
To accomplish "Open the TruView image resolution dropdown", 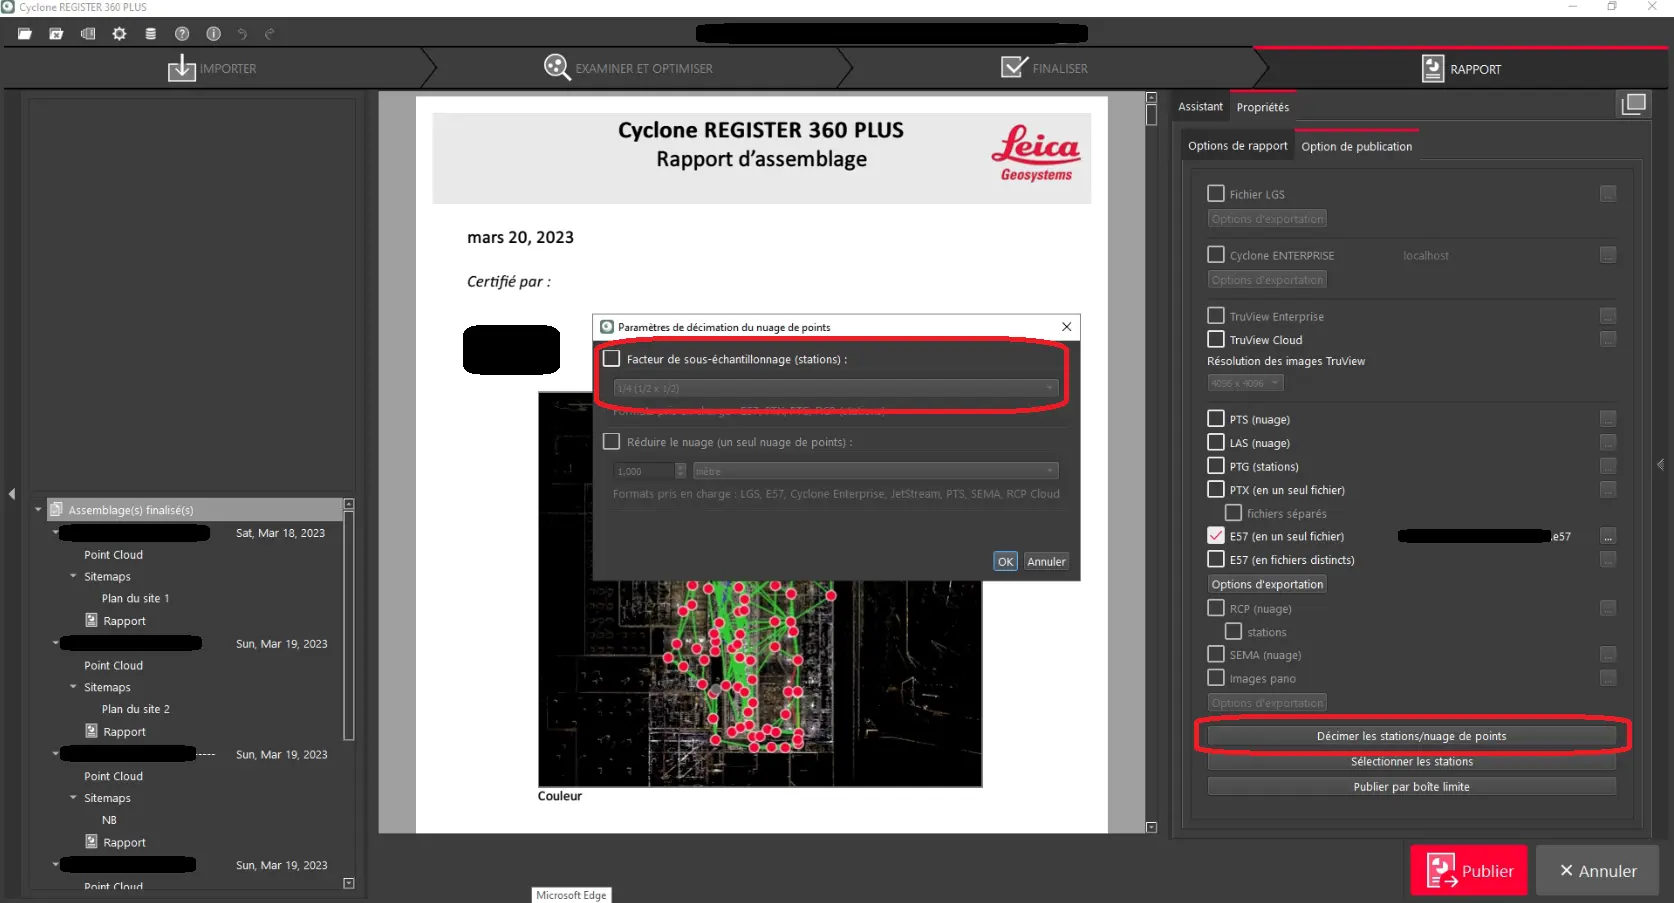I will coord(1245,383).
